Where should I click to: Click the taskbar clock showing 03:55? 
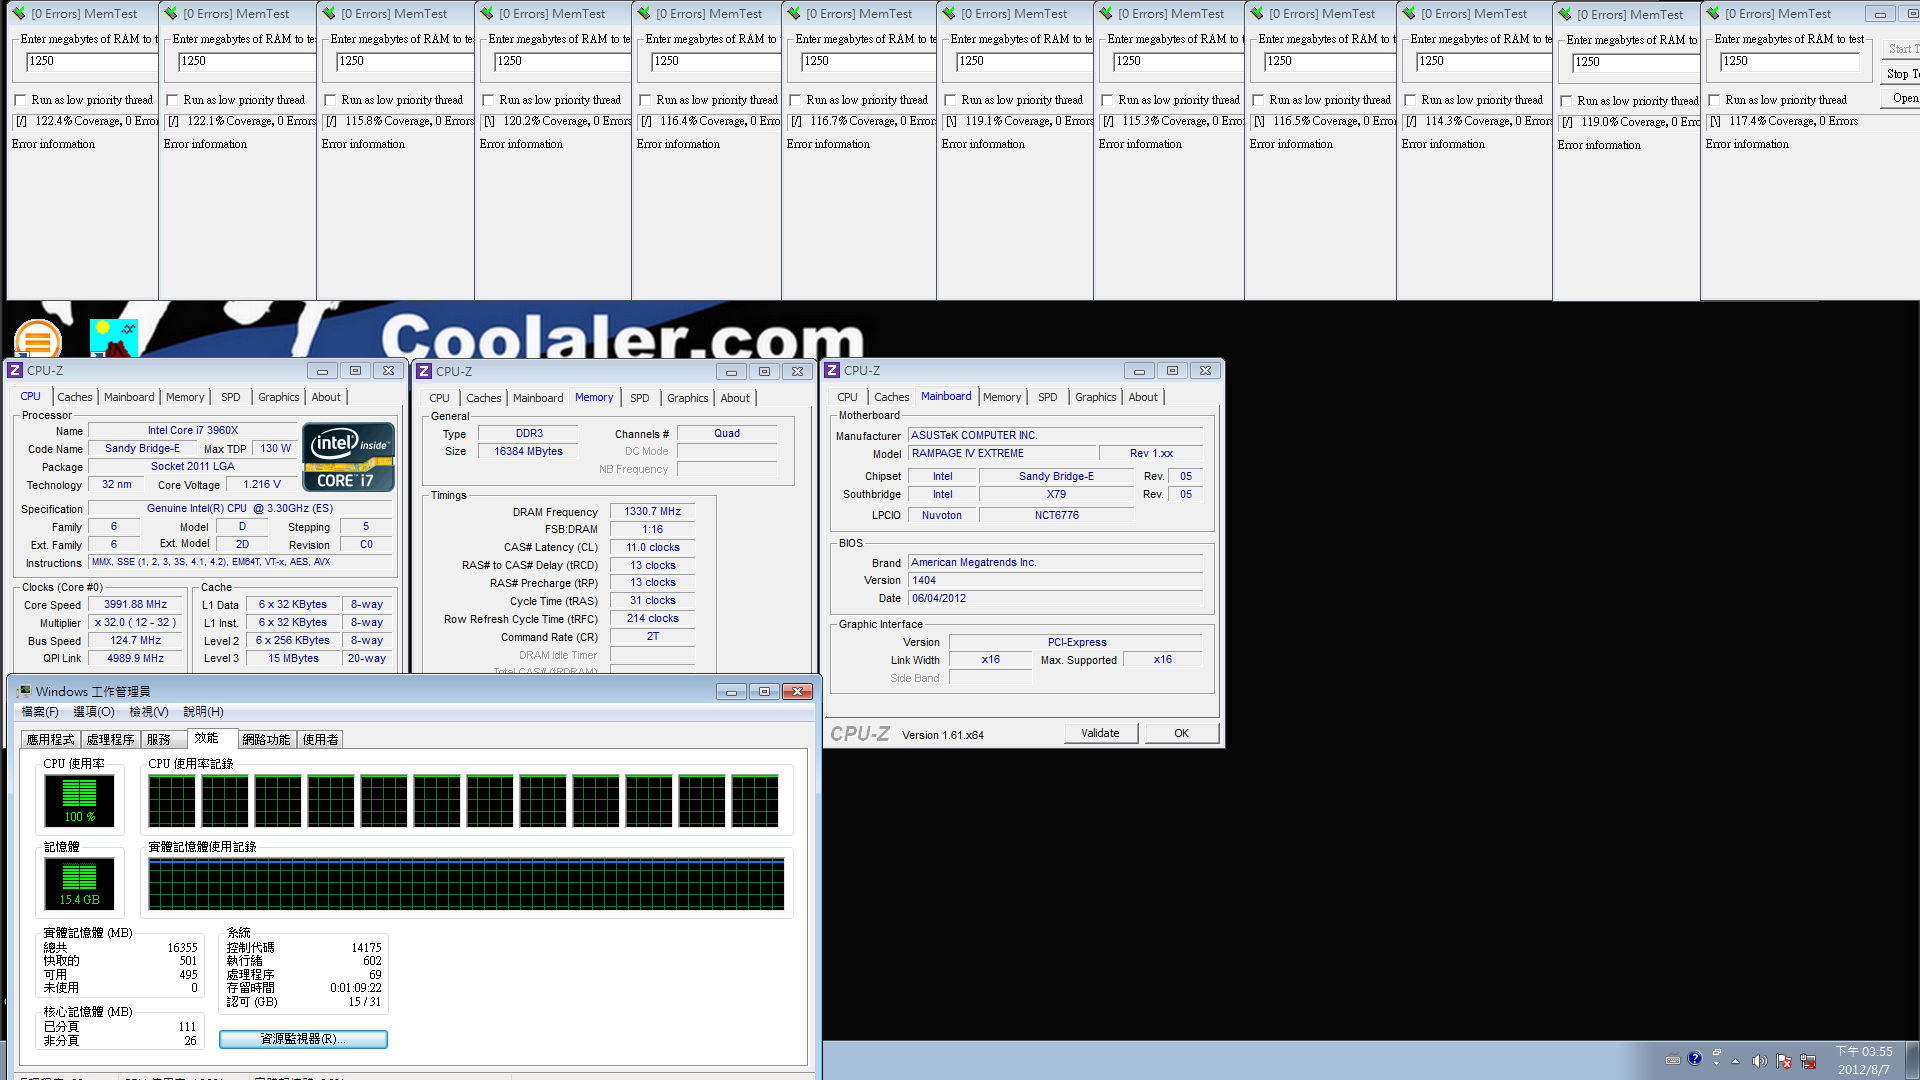[x=1863, y=1060]
